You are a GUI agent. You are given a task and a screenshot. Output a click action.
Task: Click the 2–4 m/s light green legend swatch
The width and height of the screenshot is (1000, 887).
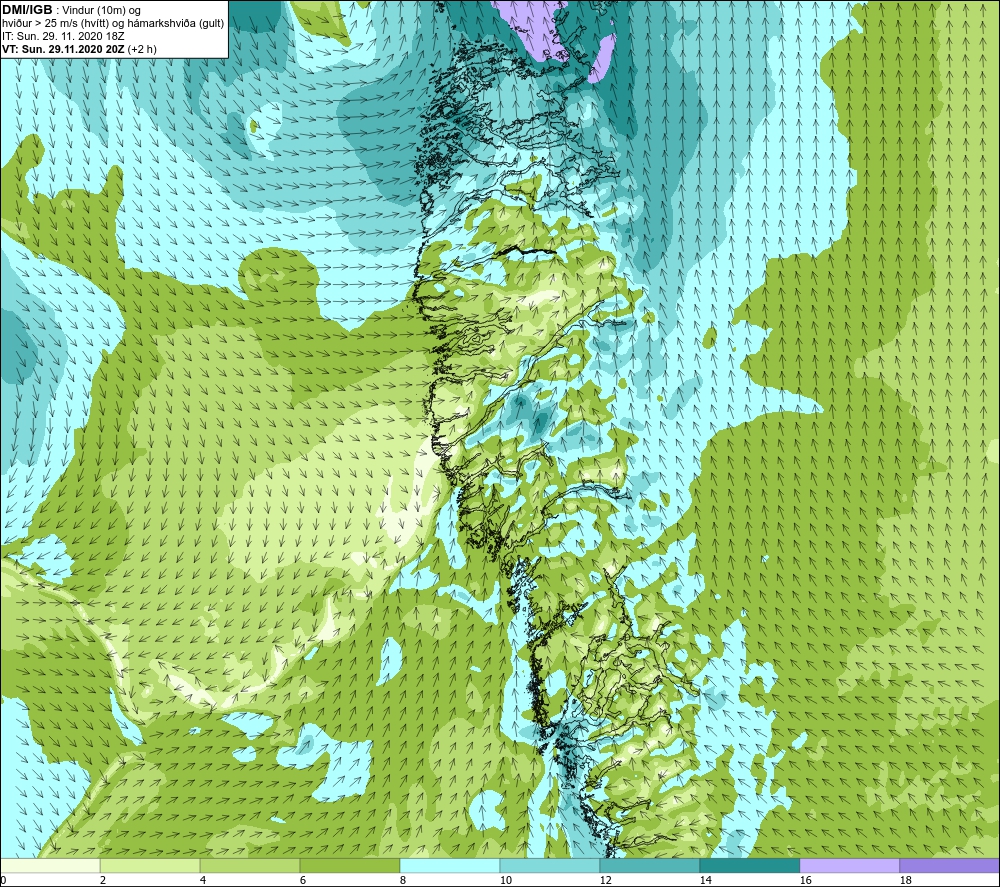150,866
